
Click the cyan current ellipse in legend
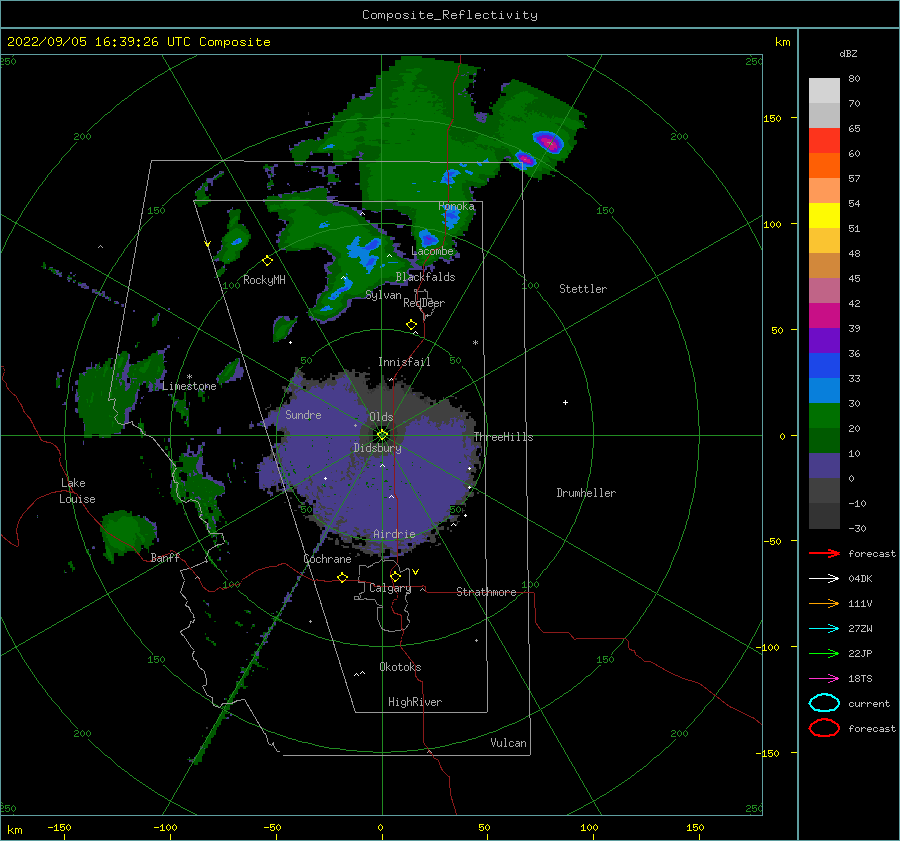coord(824,703)
